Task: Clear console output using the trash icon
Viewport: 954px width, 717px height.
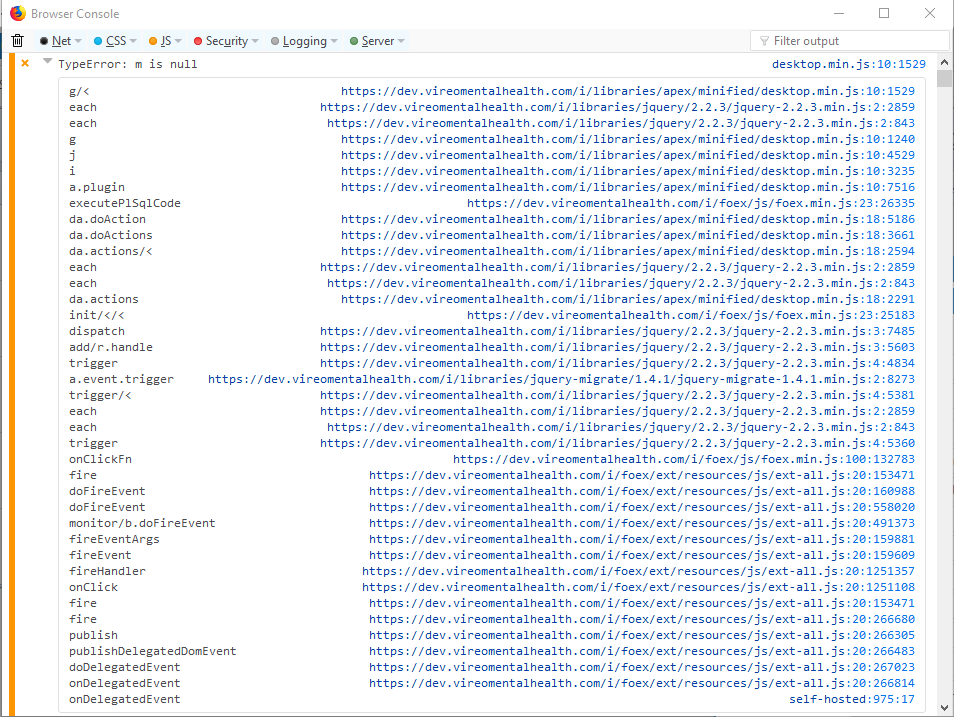Action: 16,41
